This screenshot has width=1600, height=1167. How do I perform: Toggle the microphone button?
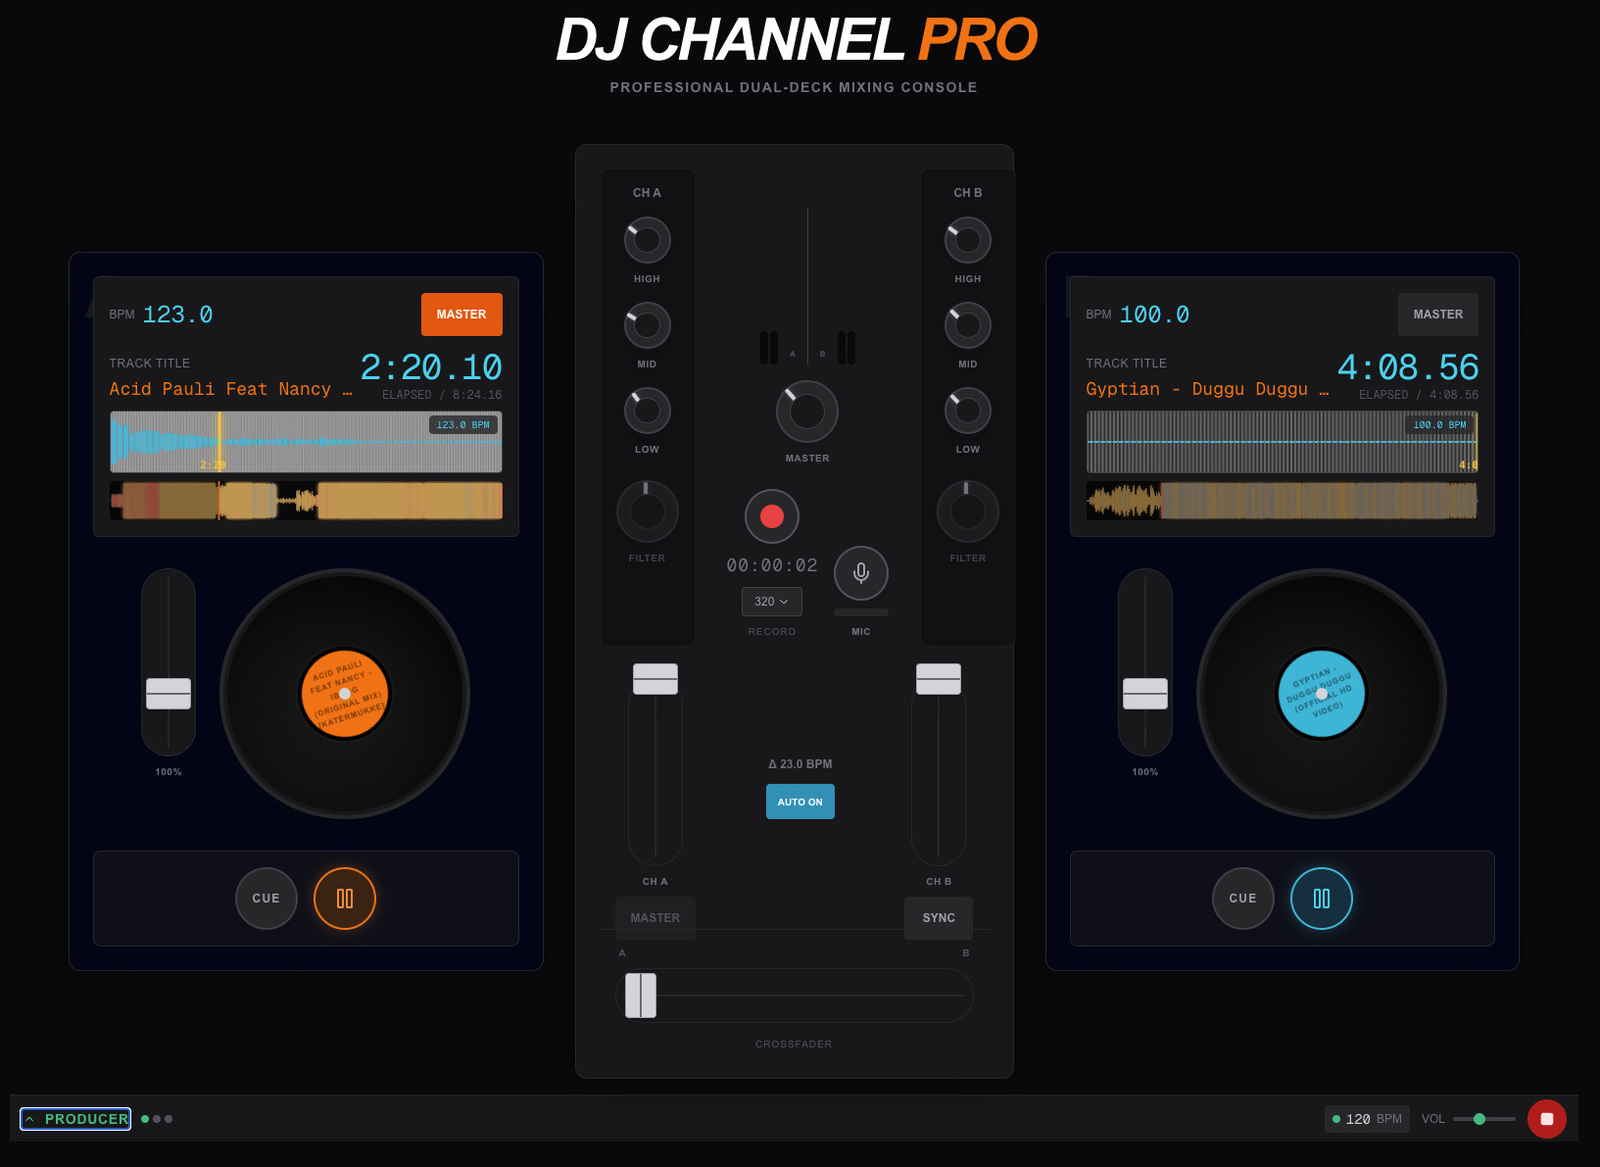click(861, 573)
